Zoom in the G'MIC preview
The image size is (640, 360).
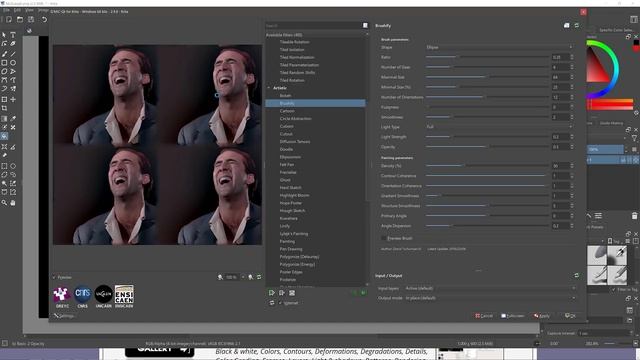click(x=251, y=277)
